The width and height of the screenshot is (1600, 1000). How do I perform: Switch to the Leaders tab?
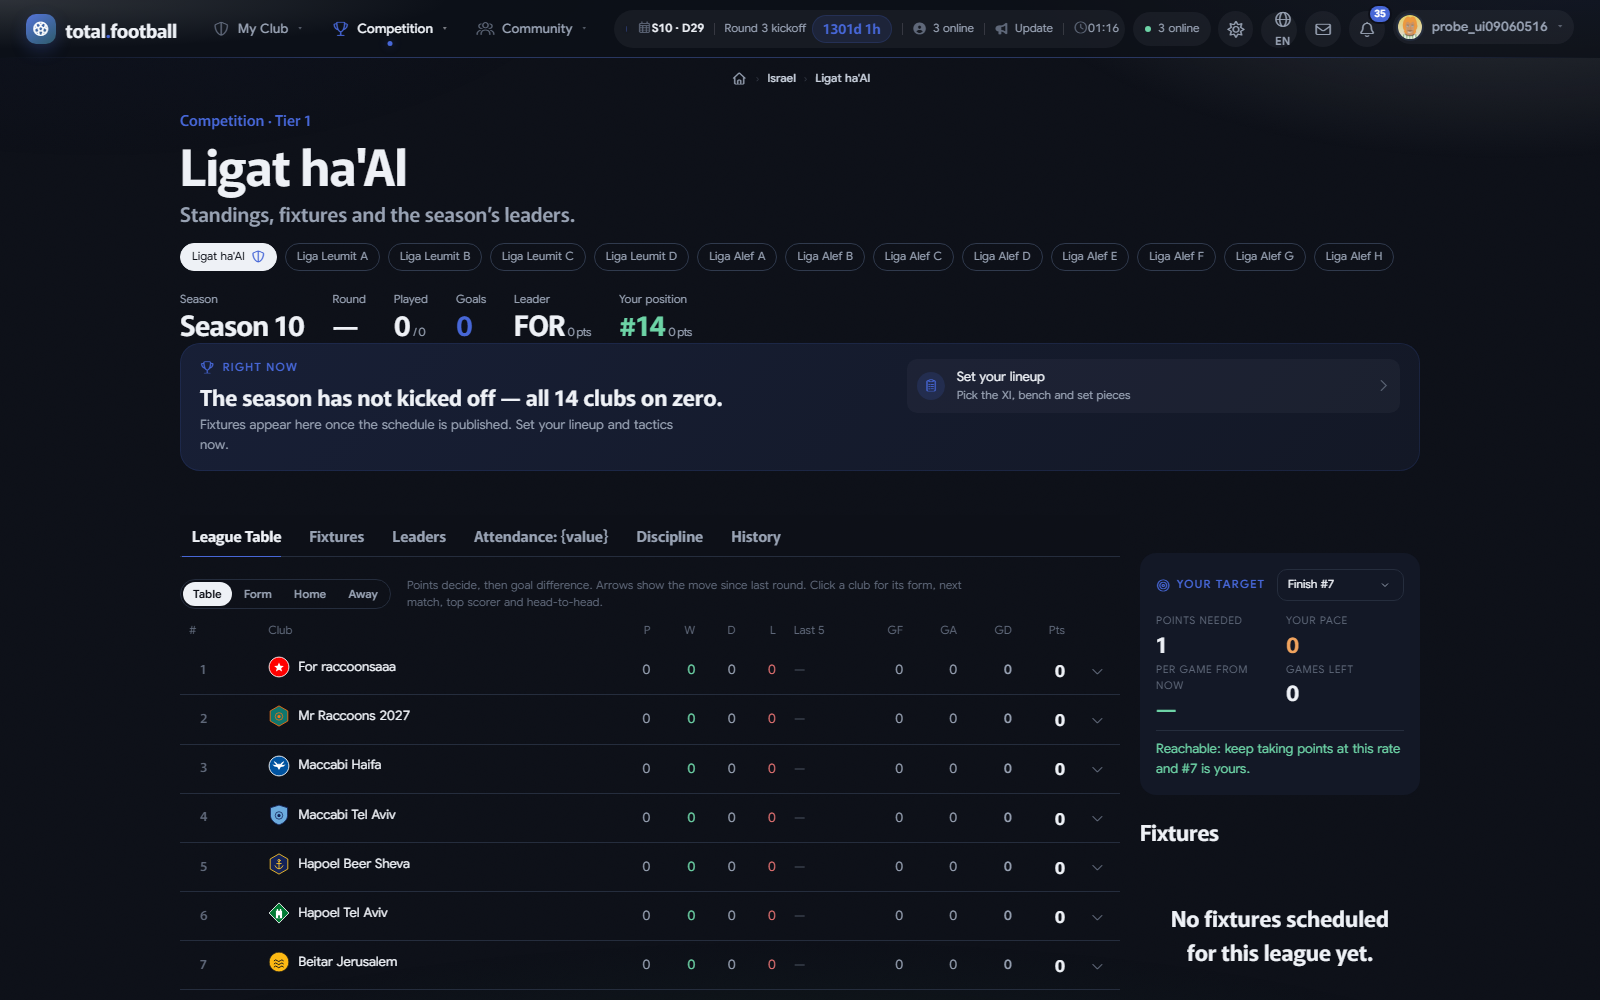419,537
